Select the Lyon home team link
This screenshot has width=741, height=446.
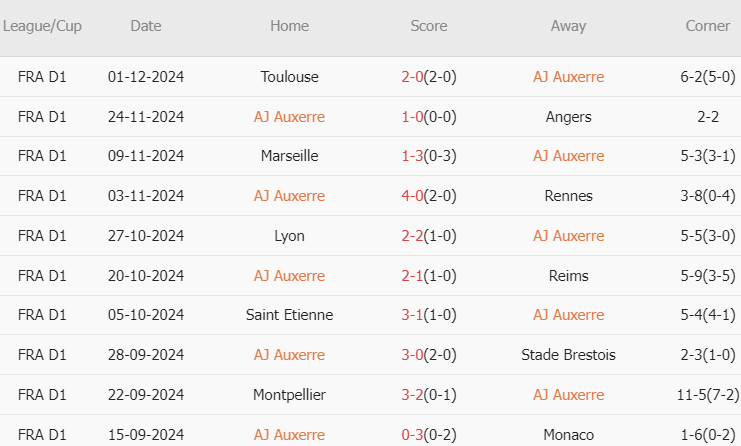(x=289, y=236)
